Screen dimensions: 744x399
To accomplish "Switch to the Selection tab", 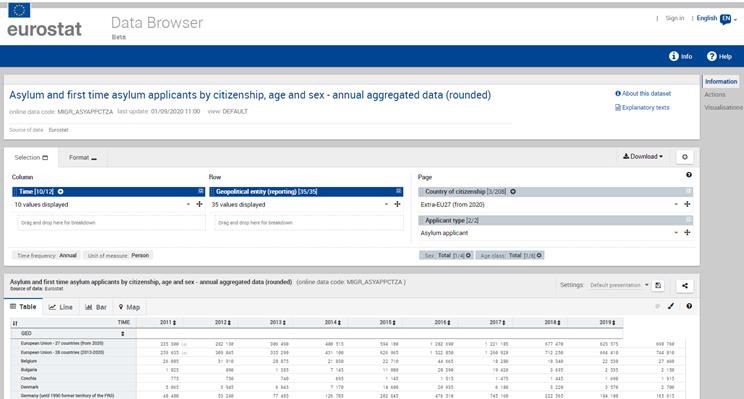I will tap(31, 158).
